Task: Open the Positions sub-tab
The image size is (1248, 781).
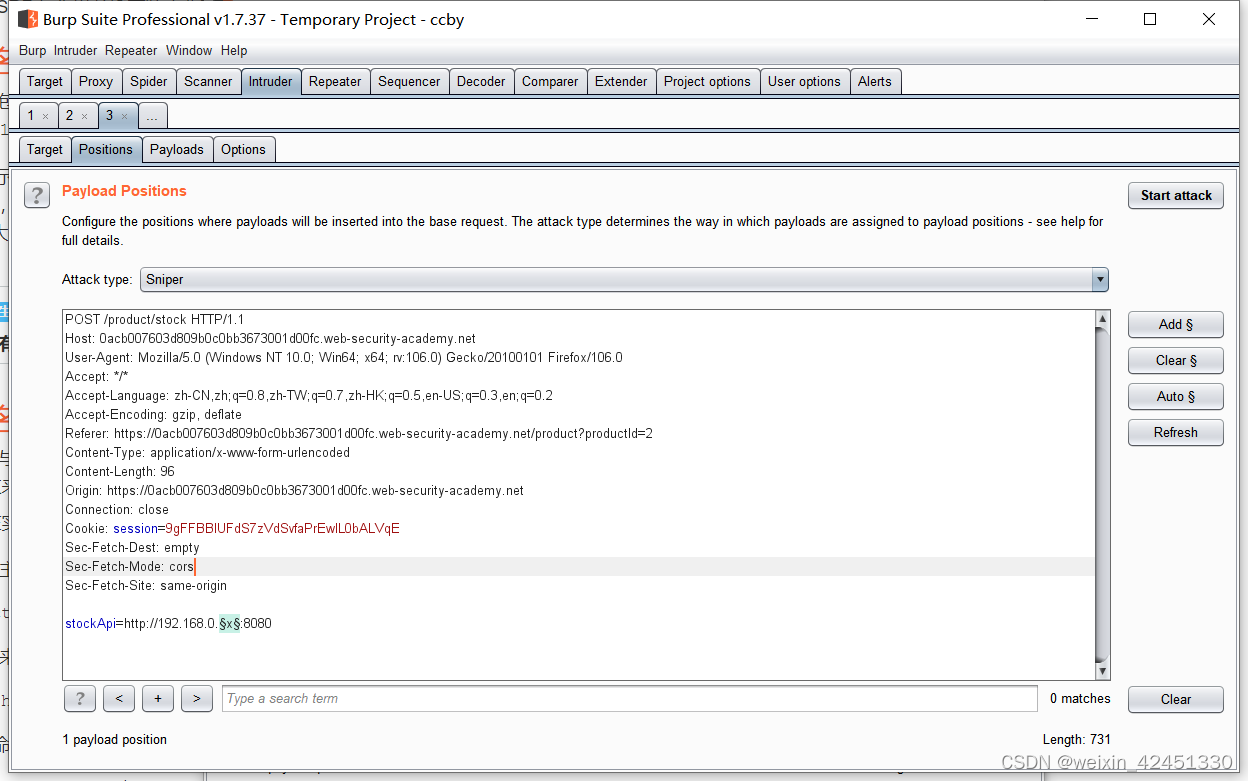Action: point(106,150)
